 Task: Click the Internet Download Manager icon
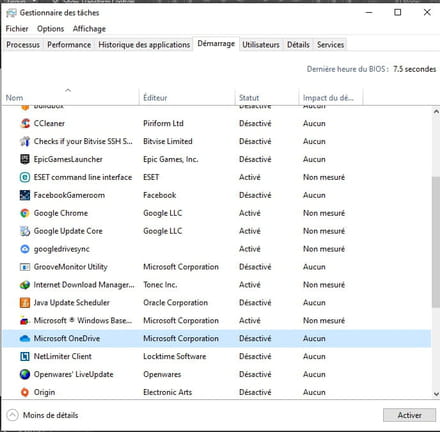pos(25,285)
